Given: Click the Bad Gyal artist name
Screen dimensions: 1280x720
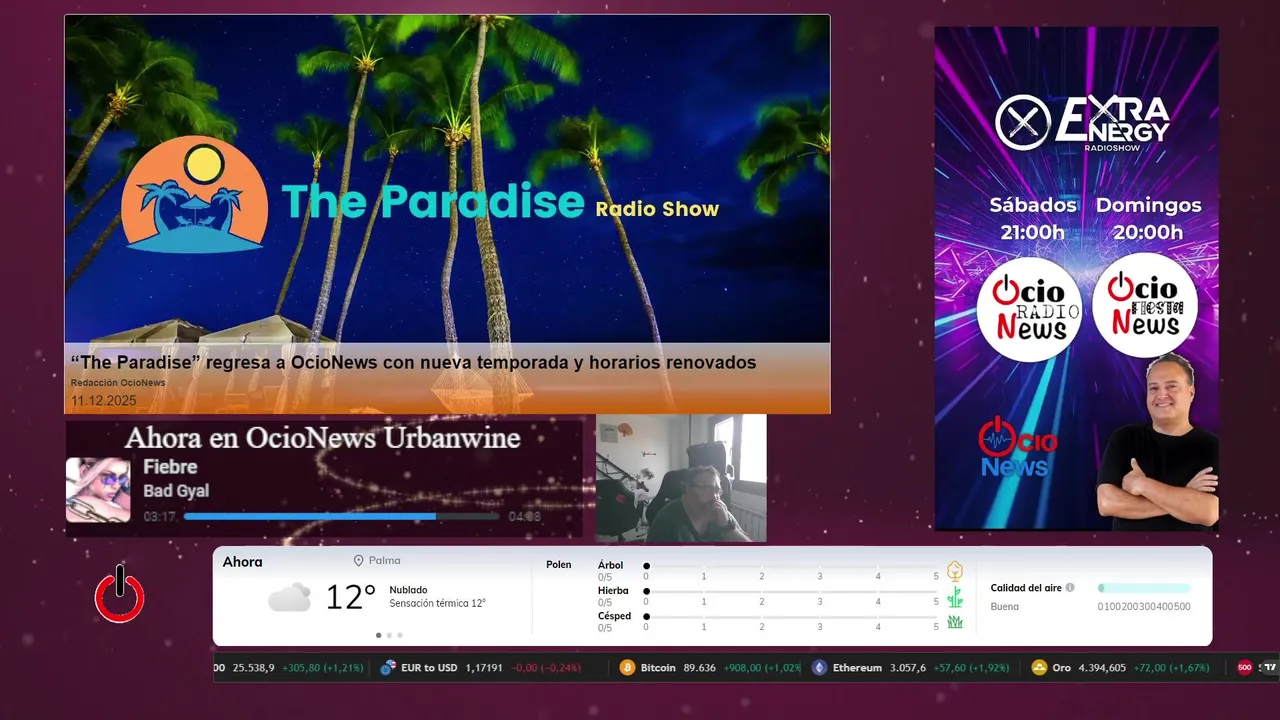Looking at the screenshot, I should pos(176,491).
